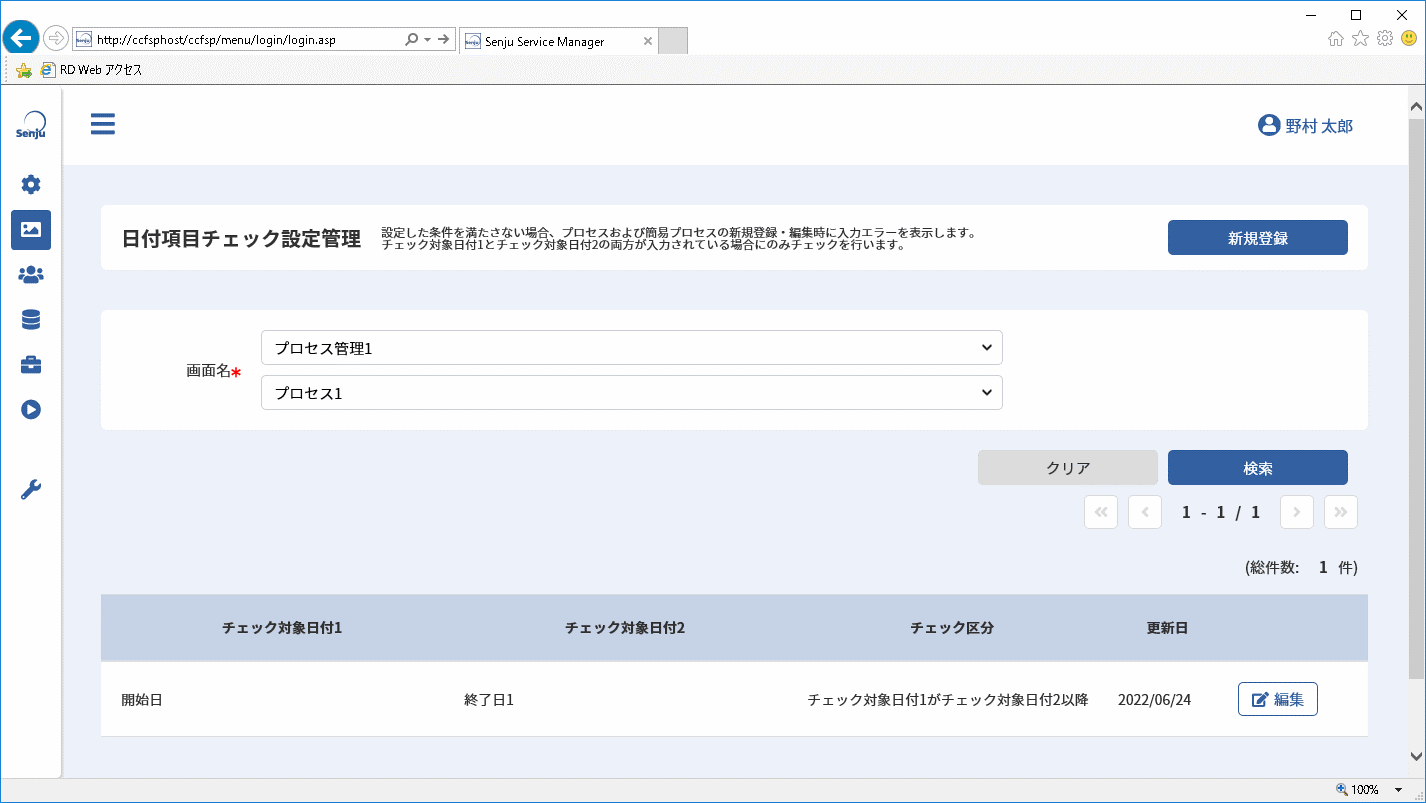This screenshot has height=803, width=1426.
Task: Click the smiley feedback icon
Action: 1409,39
